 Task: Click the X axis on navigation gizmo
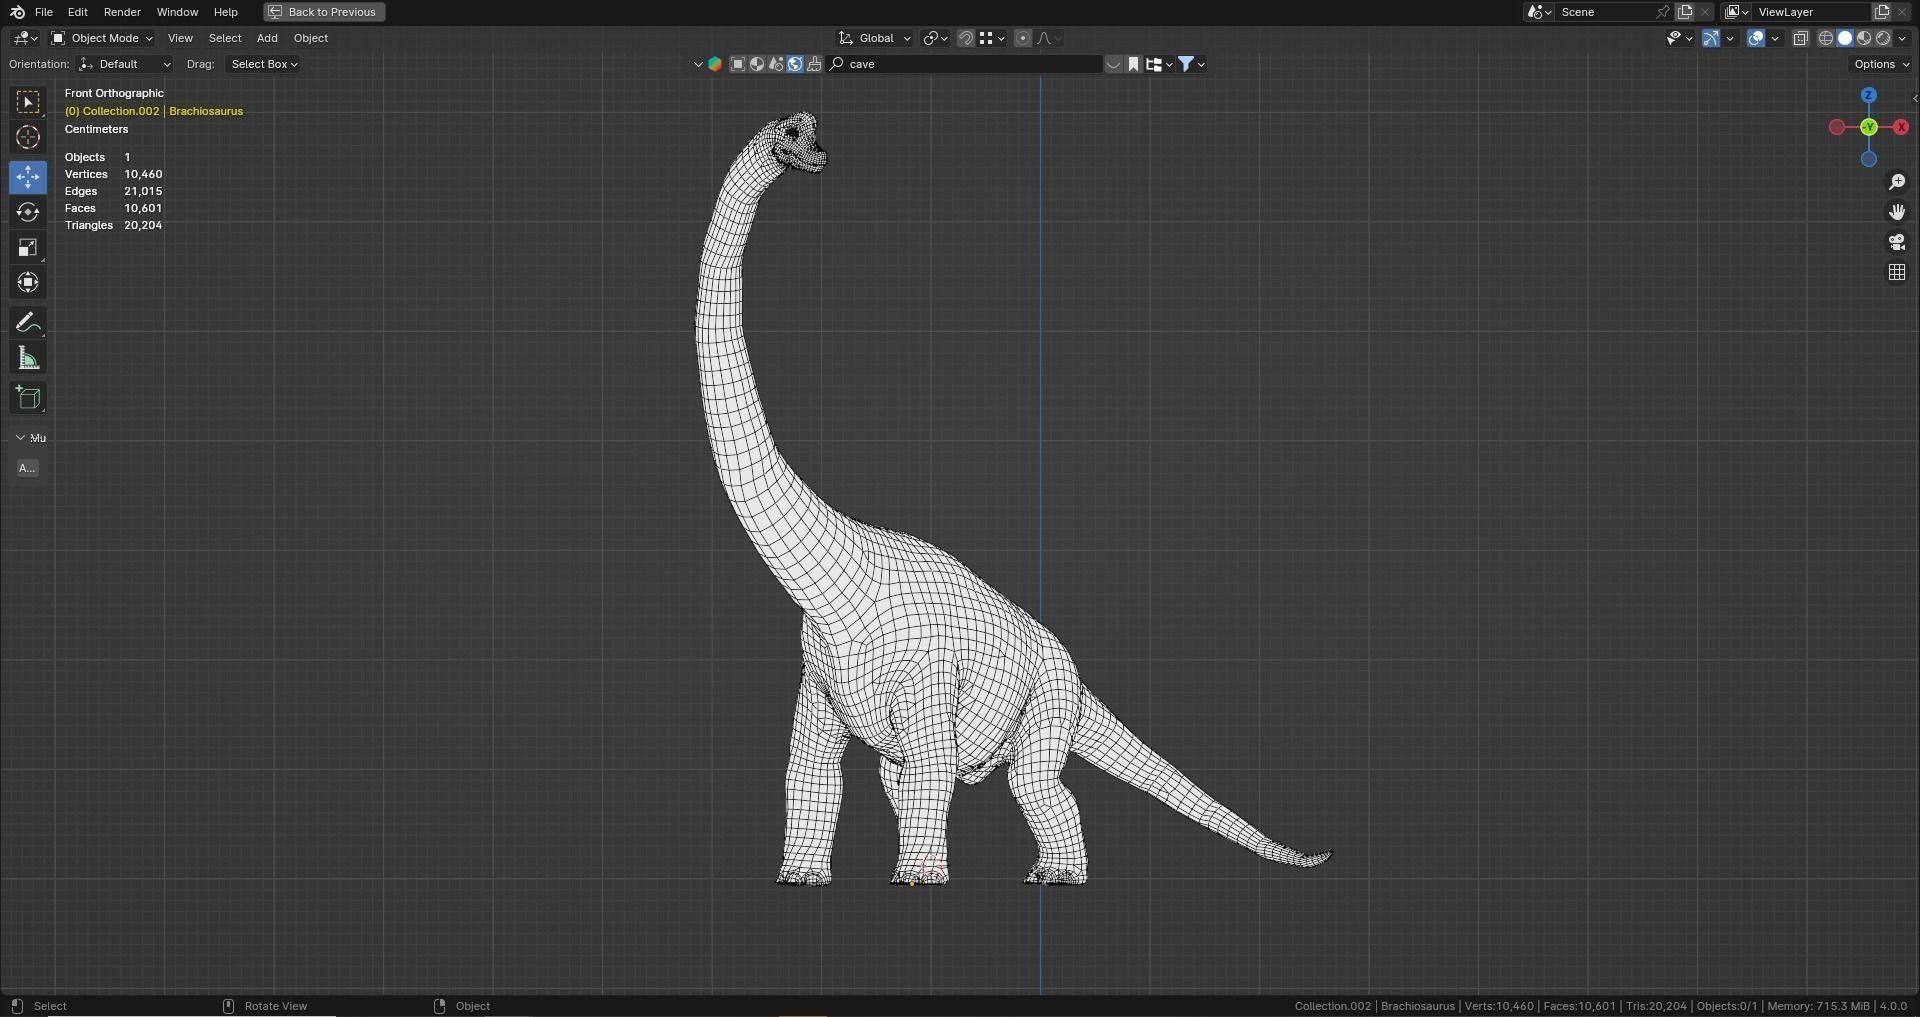[1901, 127]
